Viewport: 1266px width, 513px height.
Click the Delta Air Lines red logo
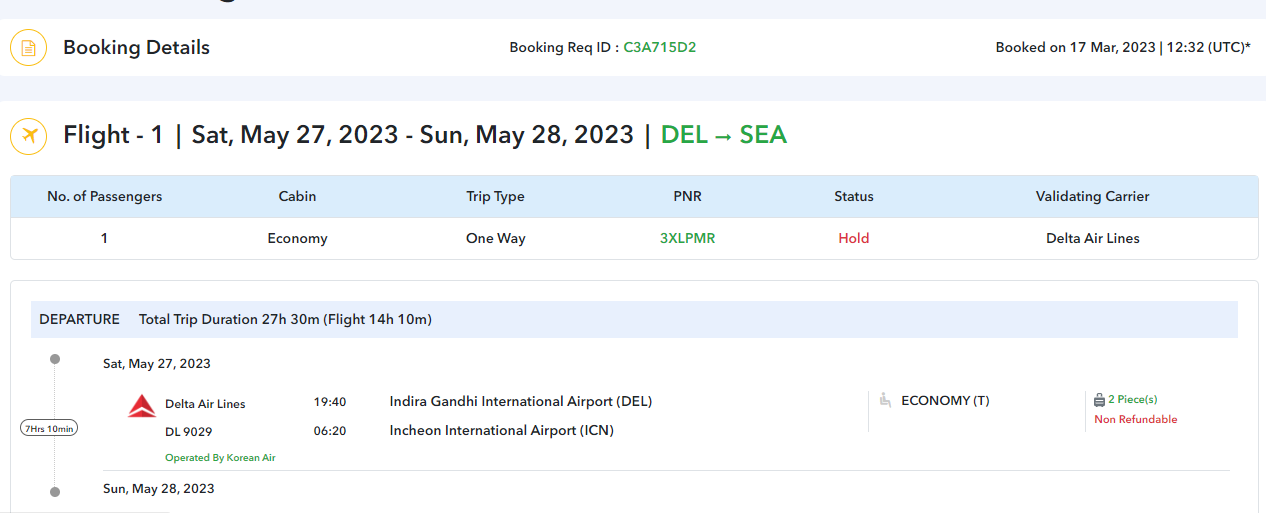[x=142, y=405]
